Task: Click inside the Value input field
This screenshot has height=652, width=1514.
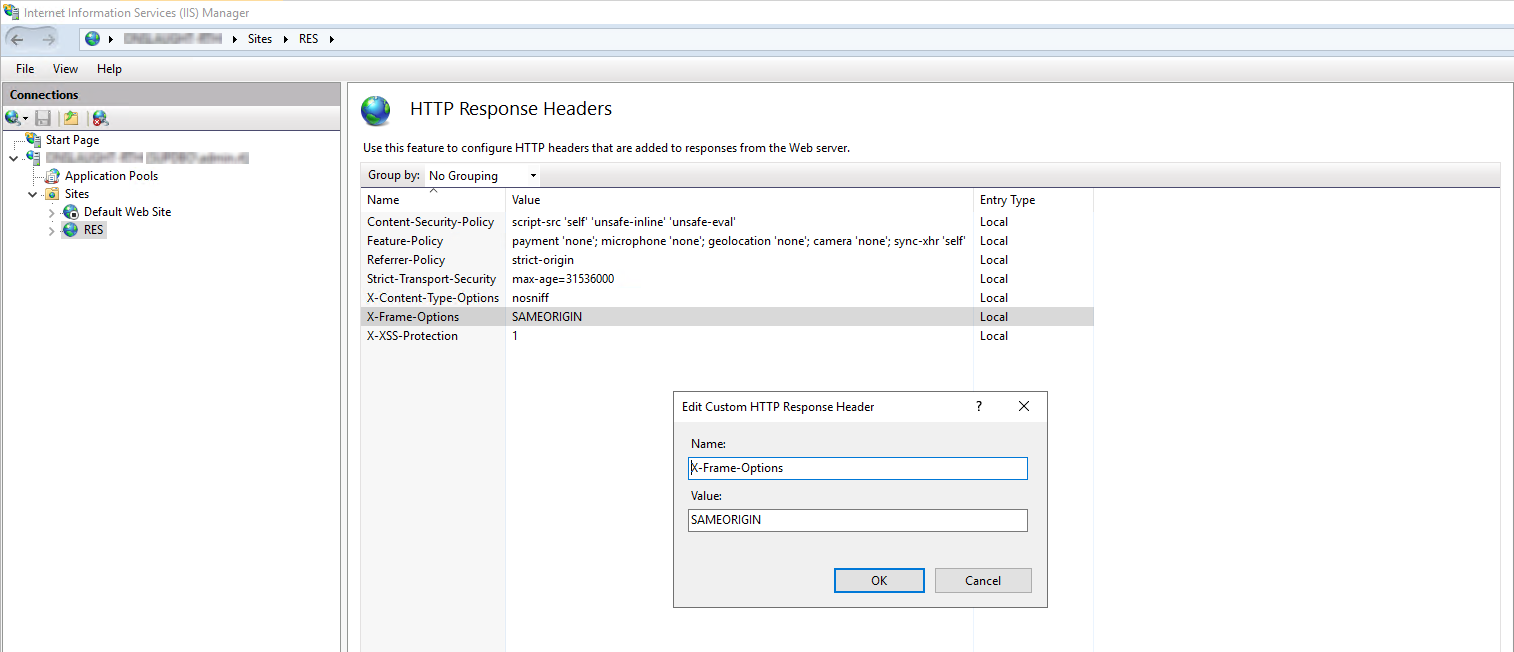Action: pyautogui.click(x=856, y=520)
